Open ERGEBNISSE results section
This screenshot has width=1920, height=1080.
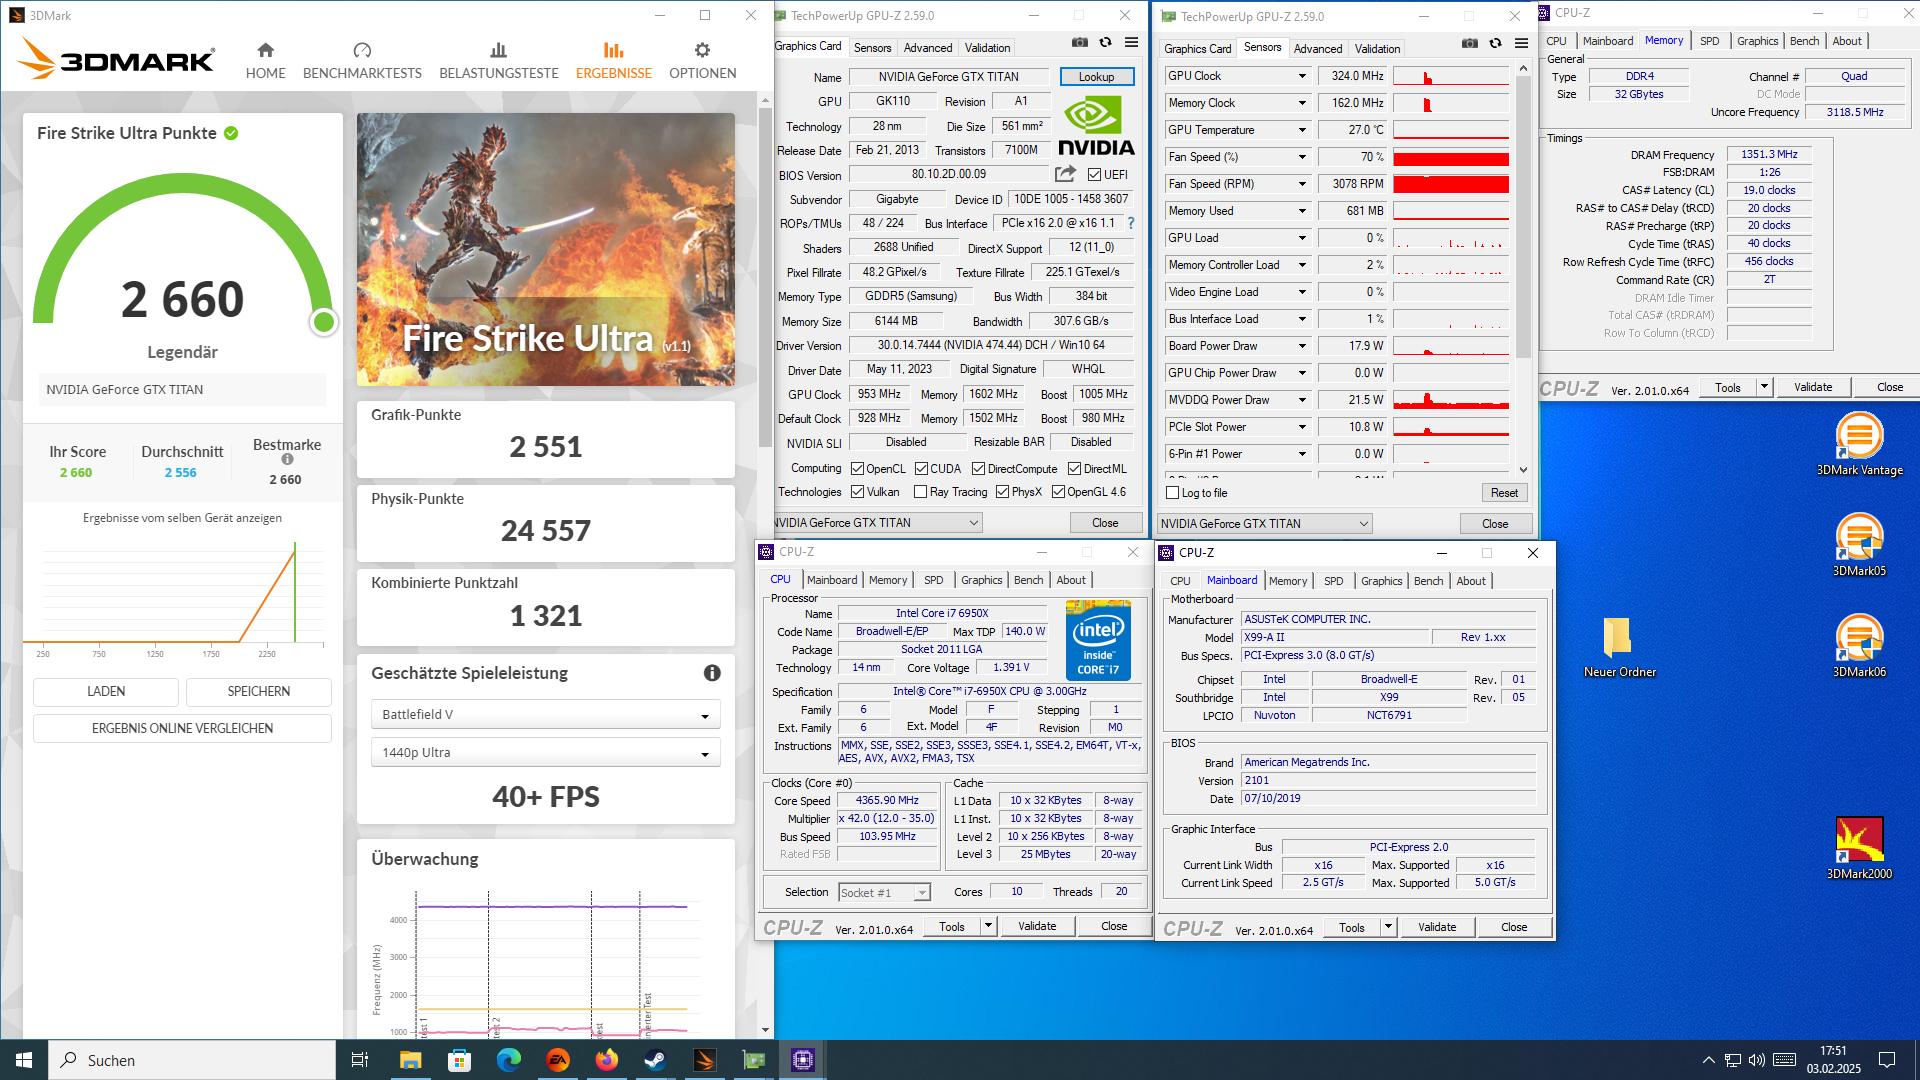pyautogui.click(x=613, y=61)
